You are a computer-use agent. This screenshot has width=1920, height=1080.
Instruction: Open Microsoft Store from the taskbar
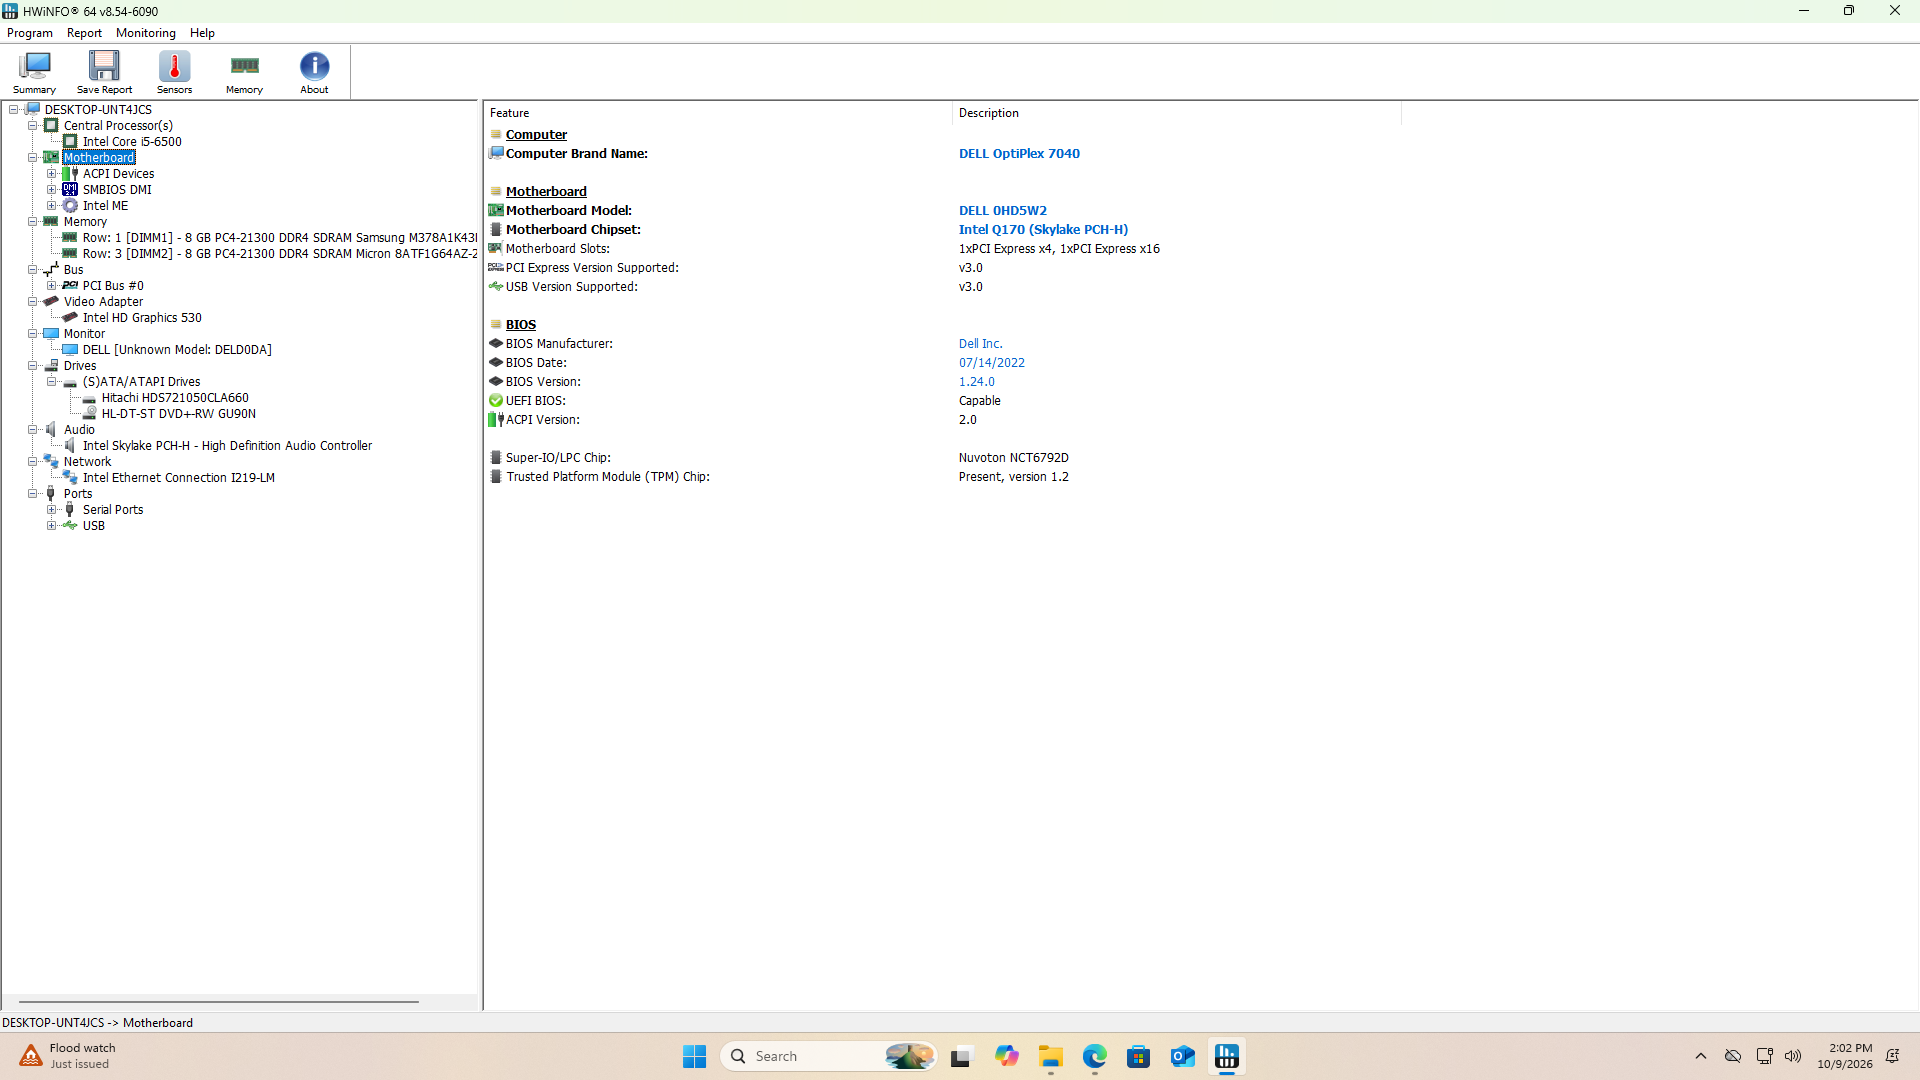pyautogui.click(x=1138, y=1056)
